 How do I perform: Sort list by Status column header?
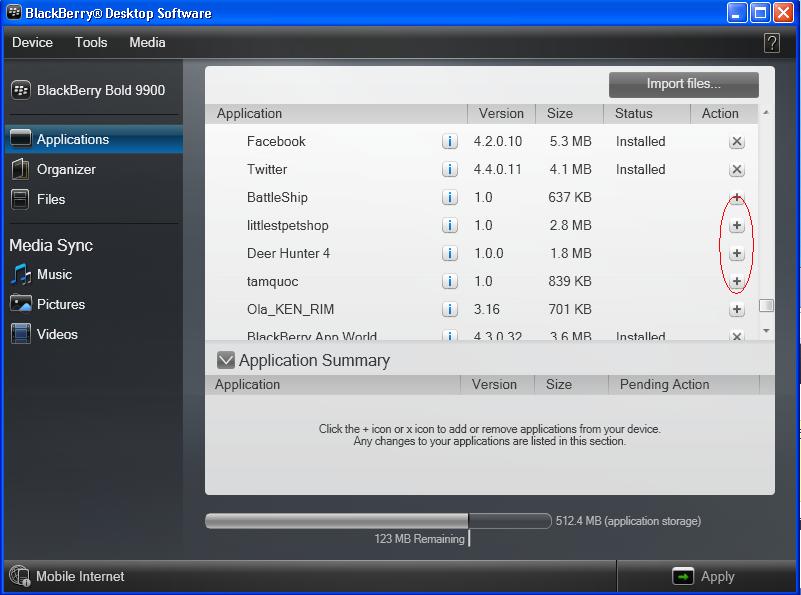click(x=647, y=113)
